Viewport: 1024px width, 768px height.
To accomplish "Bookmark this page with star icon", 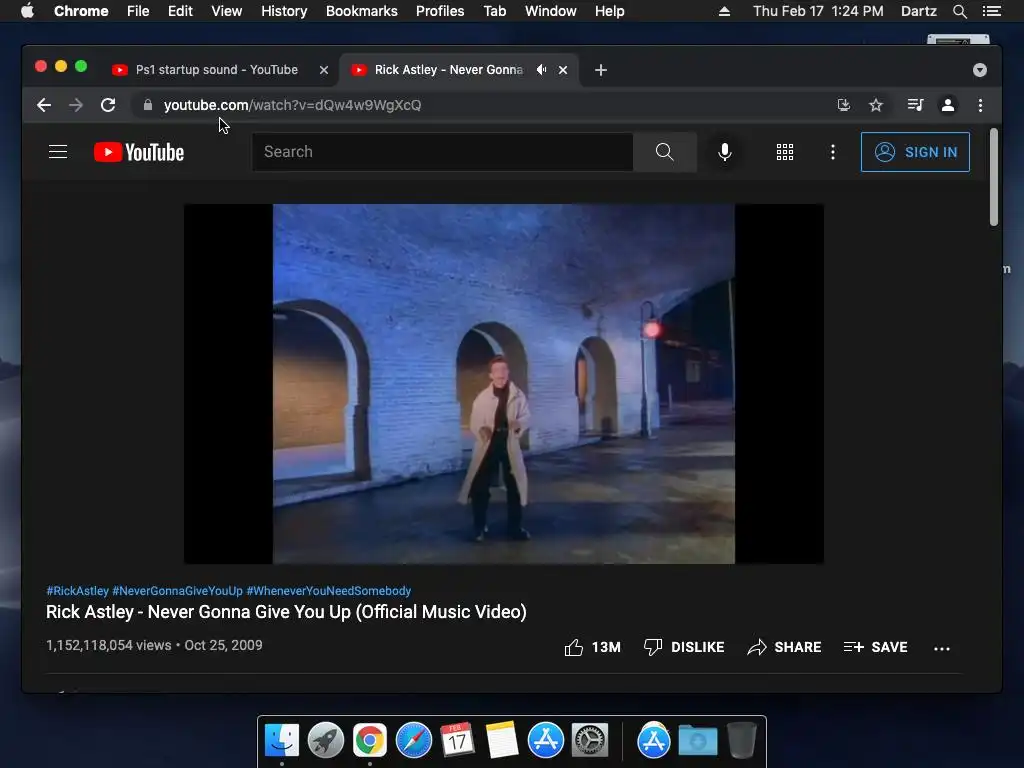I will (876, 105).
